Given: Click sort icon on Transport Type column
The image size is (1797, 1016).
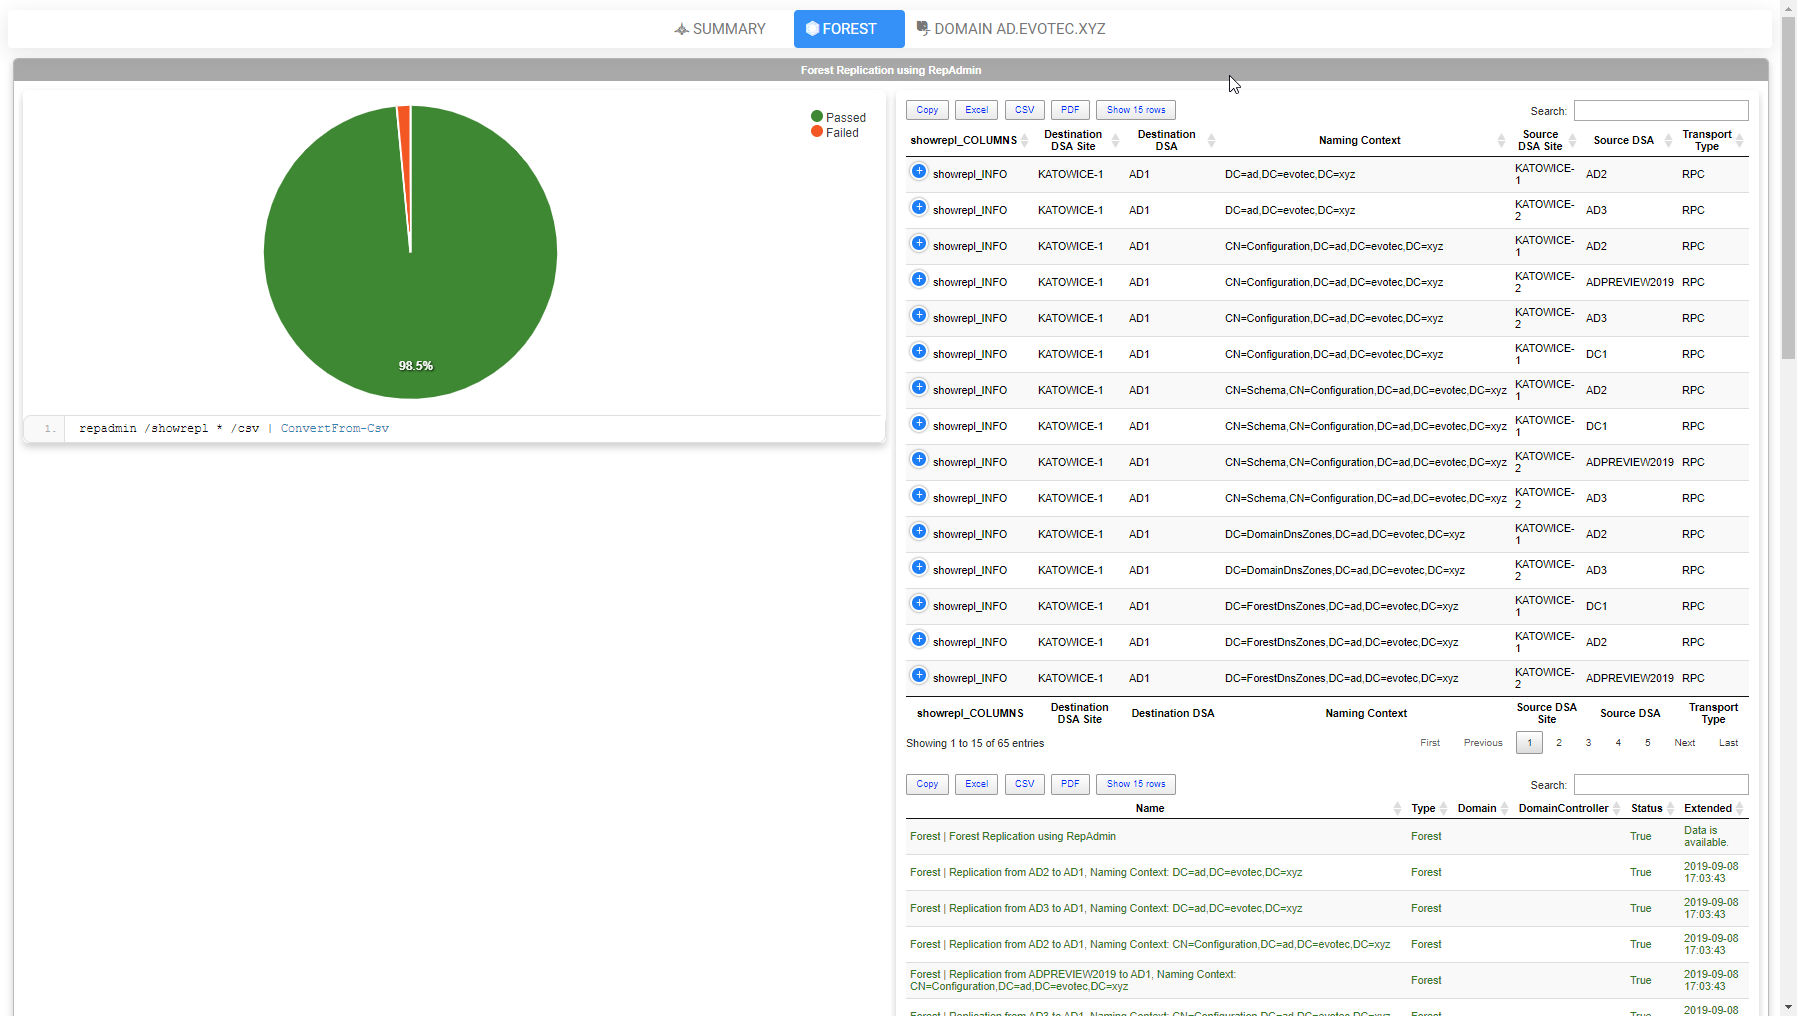Looking at the screenshot, I should point(1739,141).
